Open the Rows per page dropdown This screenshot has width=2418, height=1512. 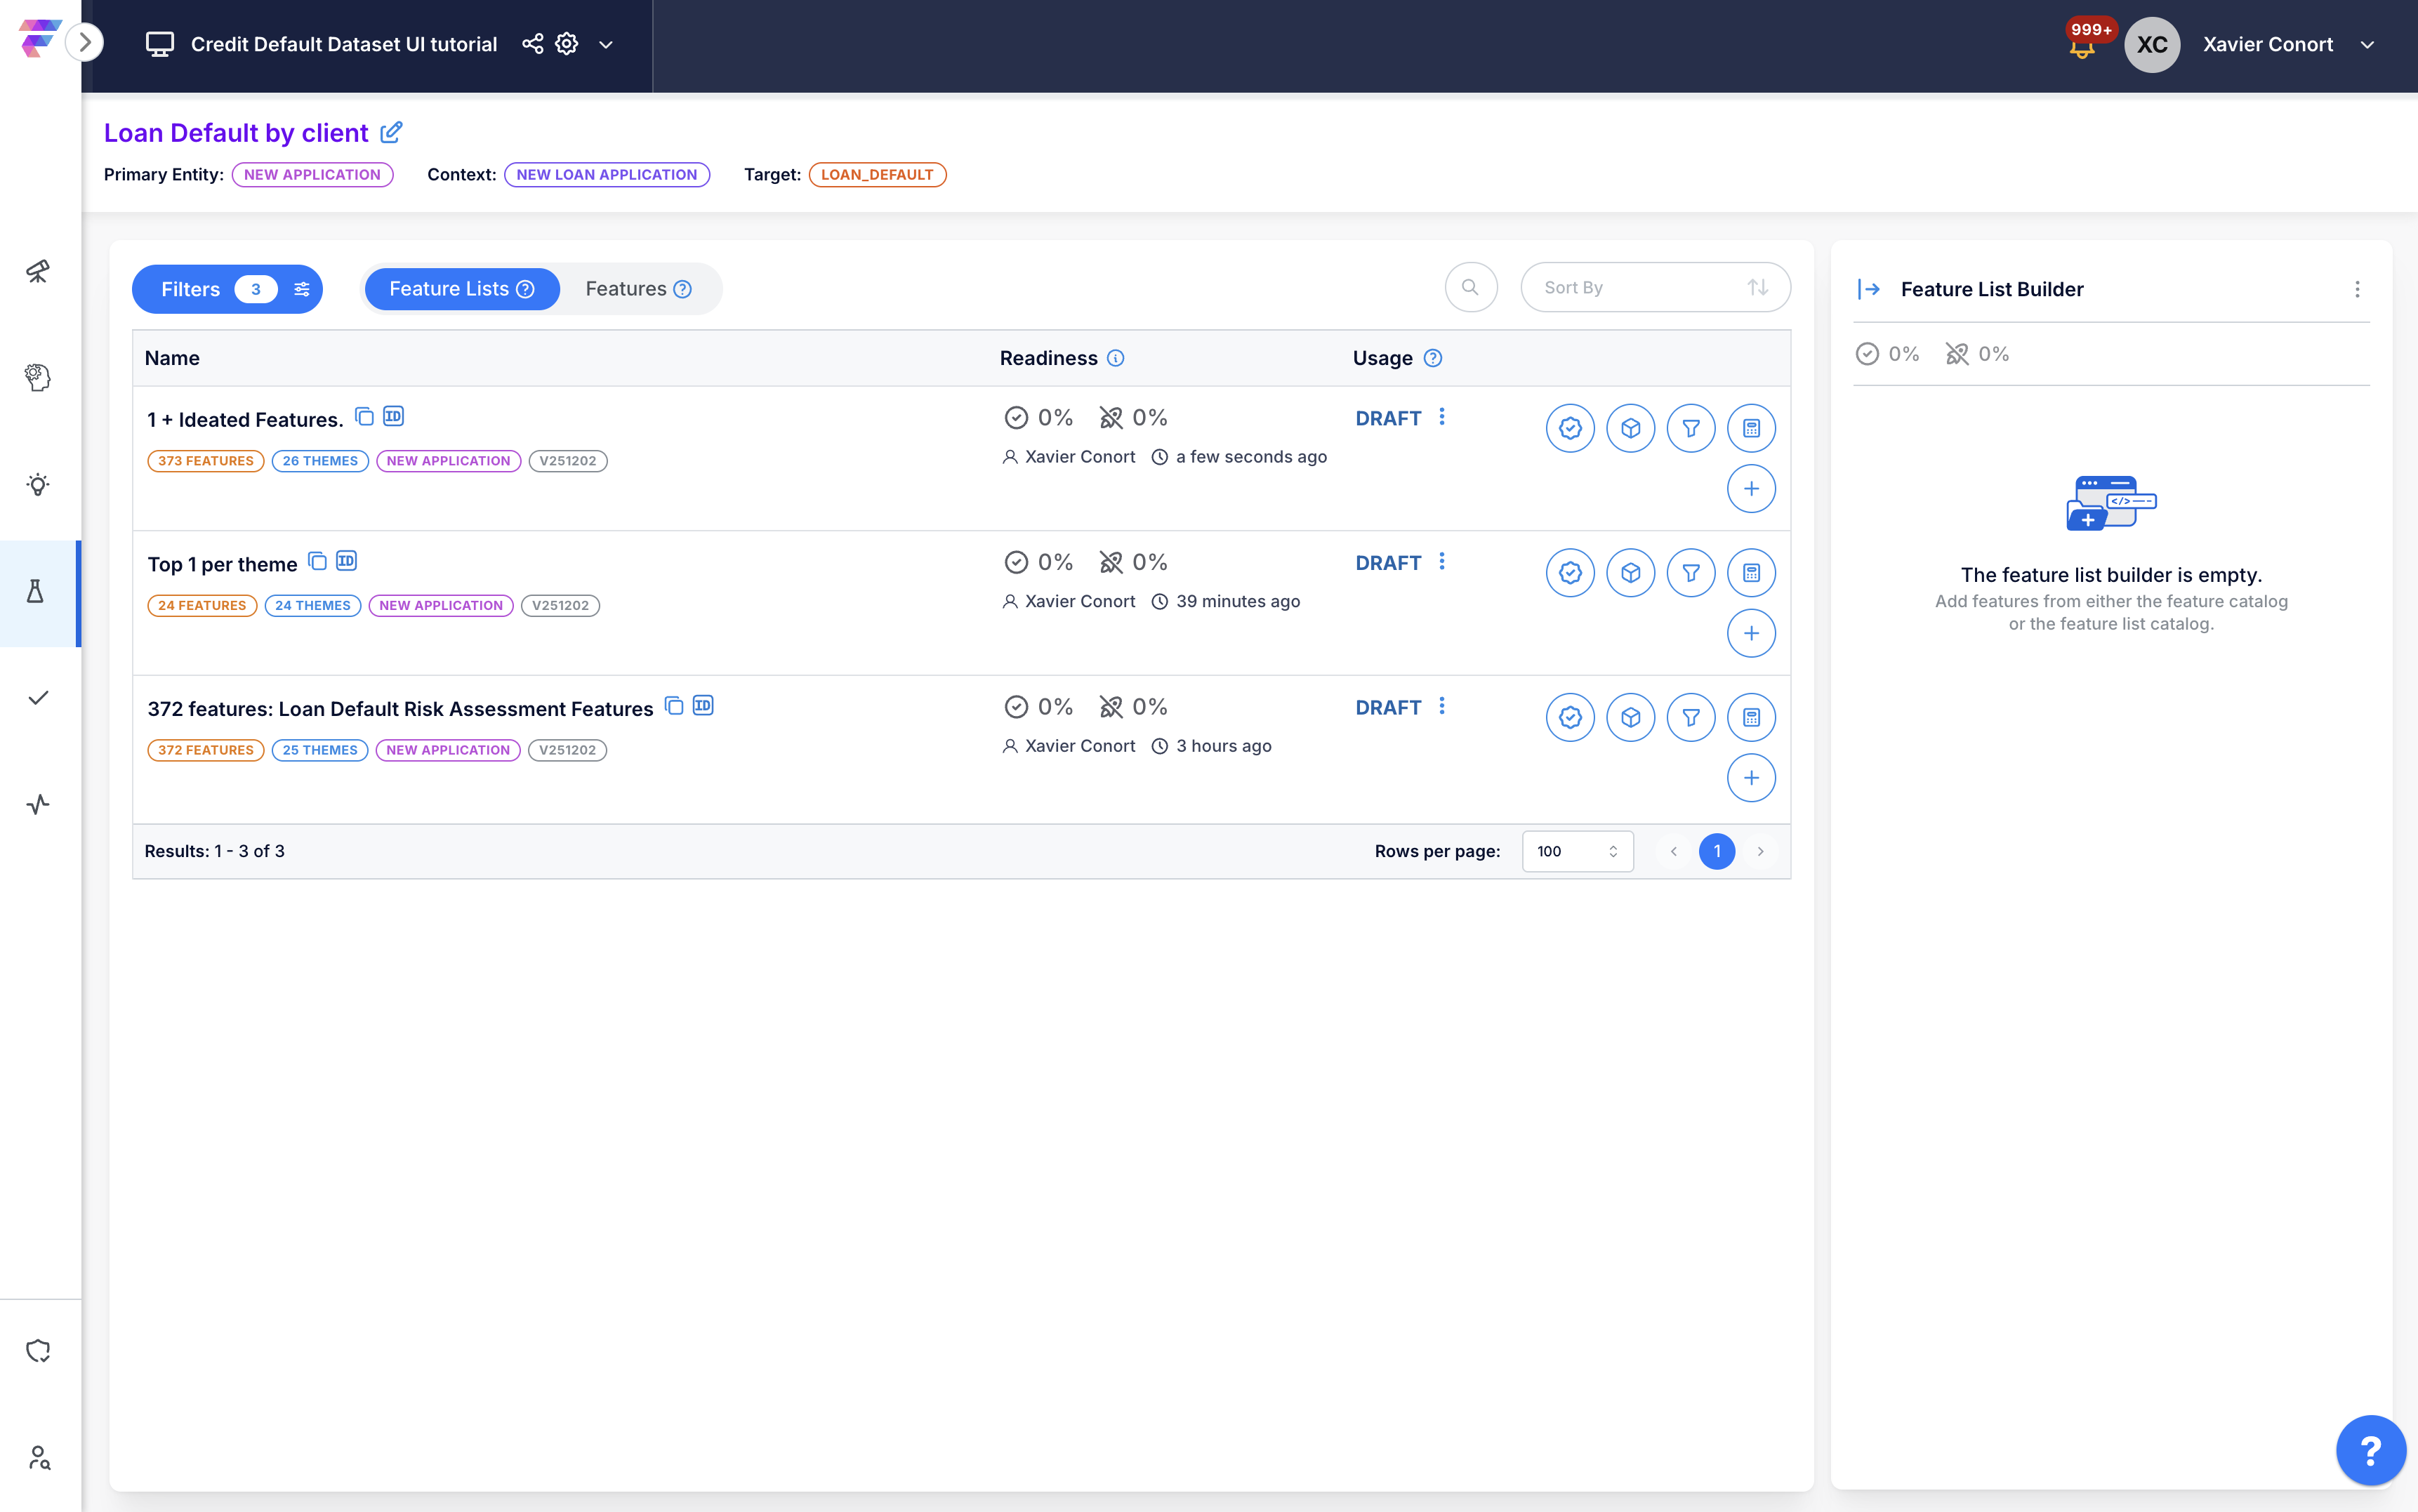pyautogui.click(x=1577, y=851)
